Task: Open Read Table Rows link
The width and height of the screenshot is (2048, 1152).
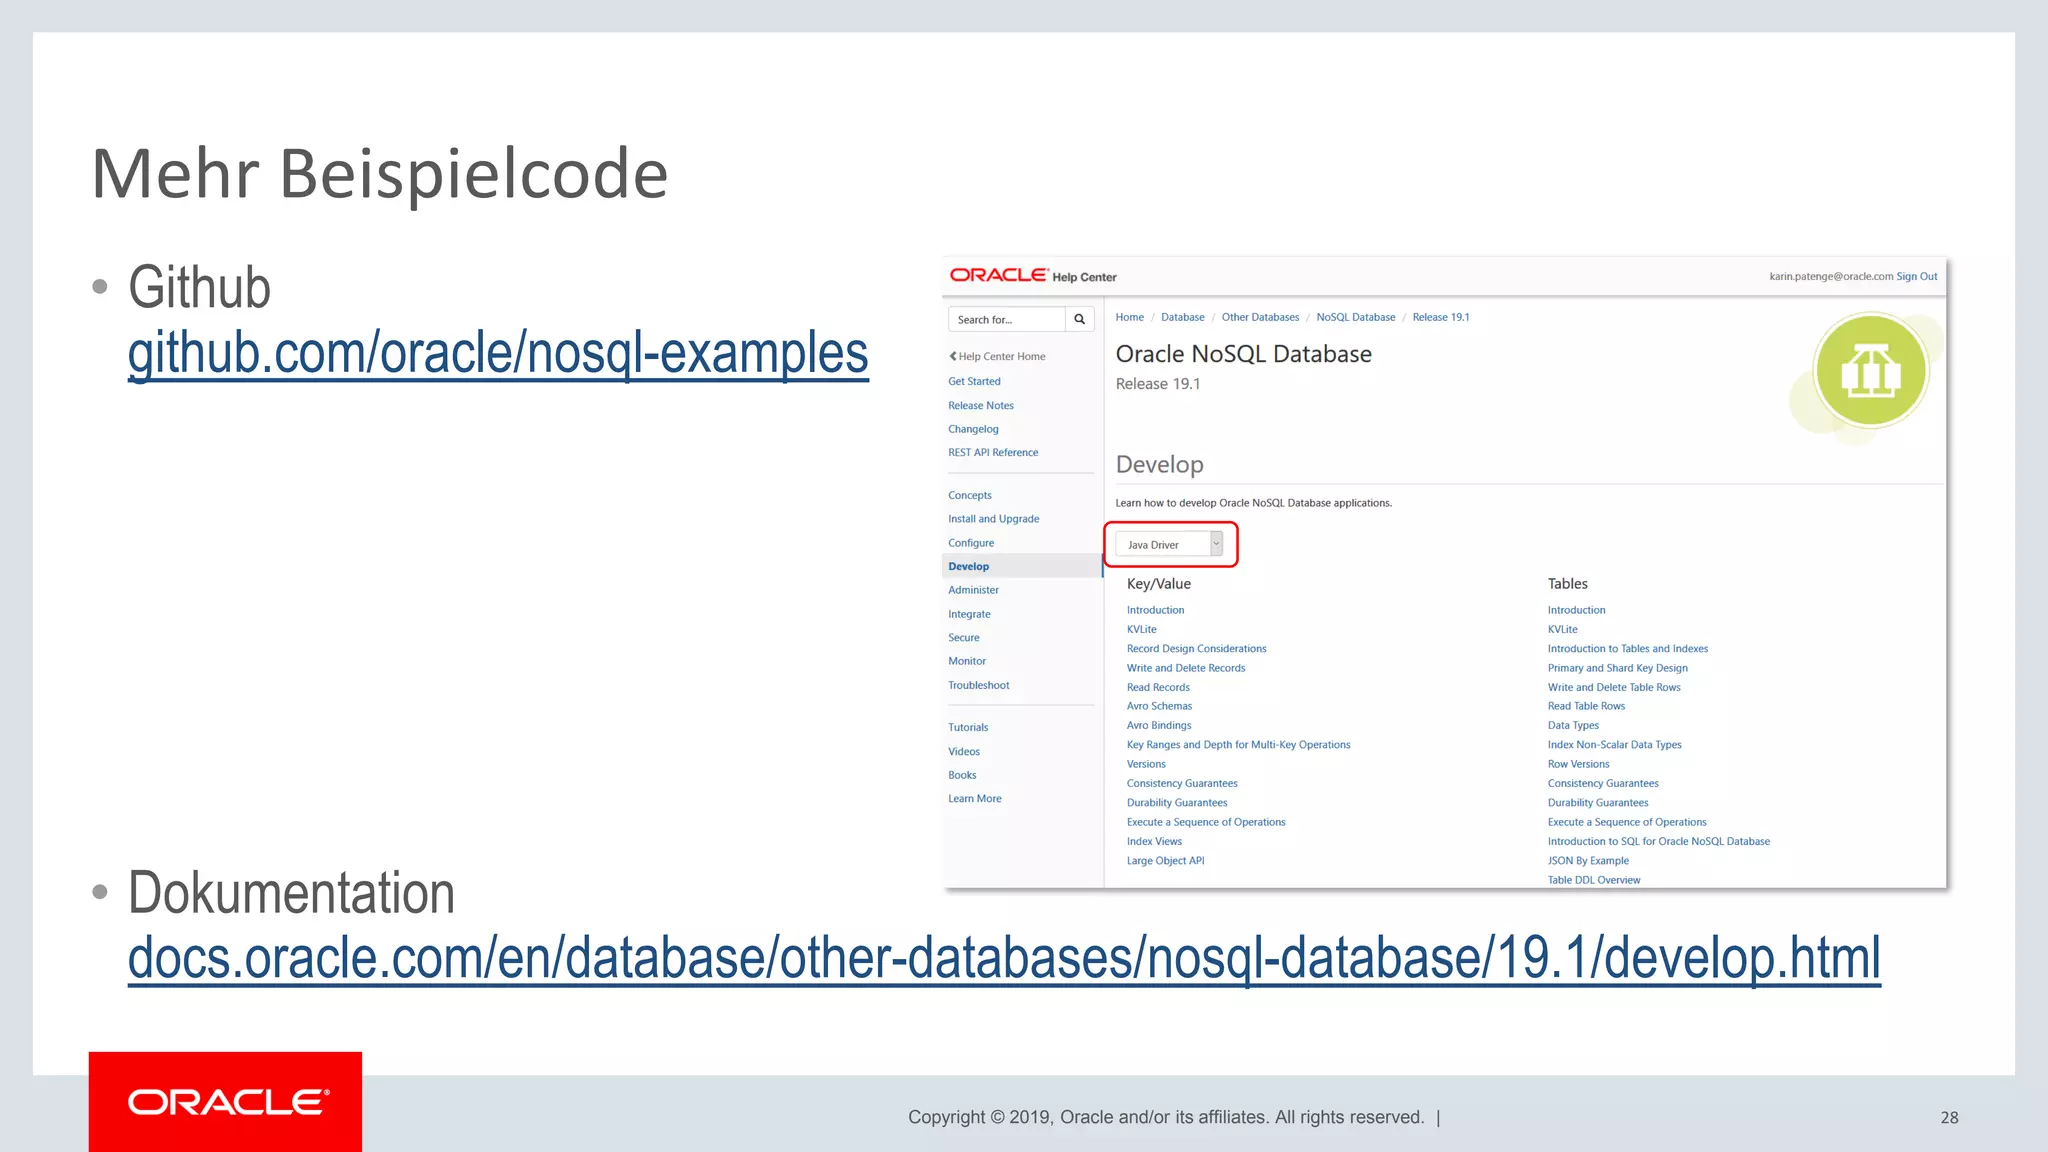Action: point(1587,706)
